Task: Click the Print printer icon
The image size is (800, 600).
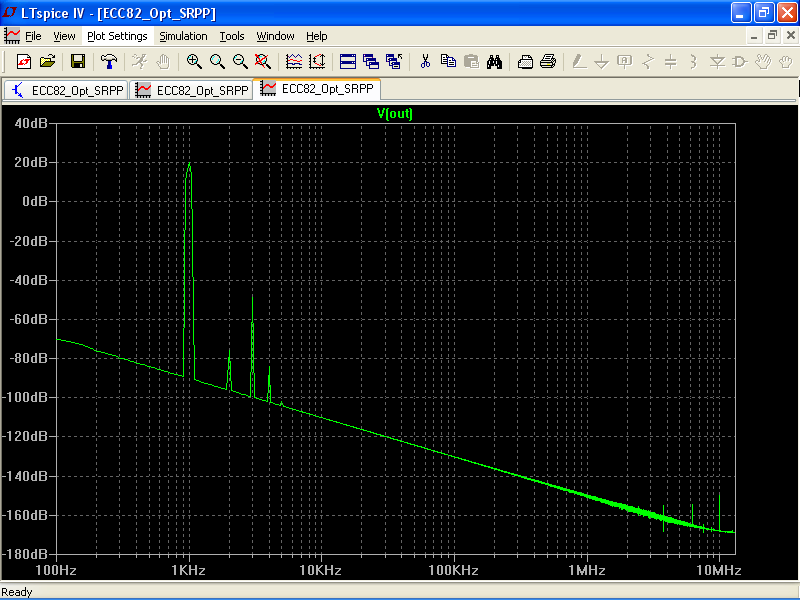Action: coord(548,62)
